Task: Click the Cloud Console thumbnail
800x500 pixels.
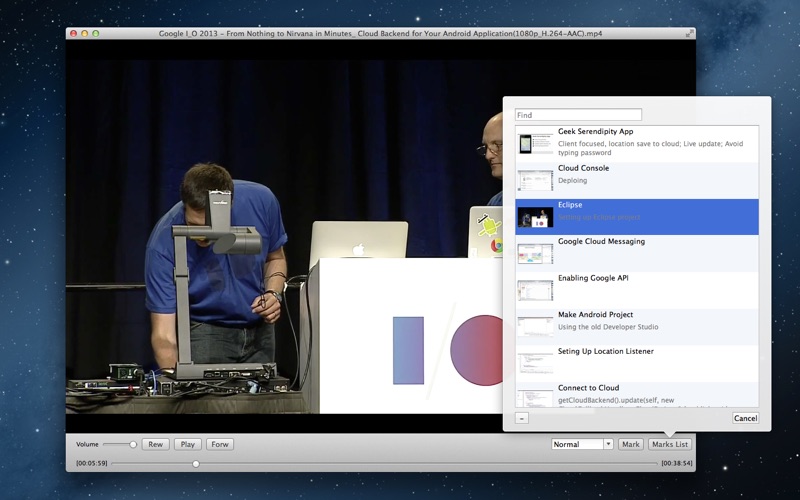Action: point(535,181)
